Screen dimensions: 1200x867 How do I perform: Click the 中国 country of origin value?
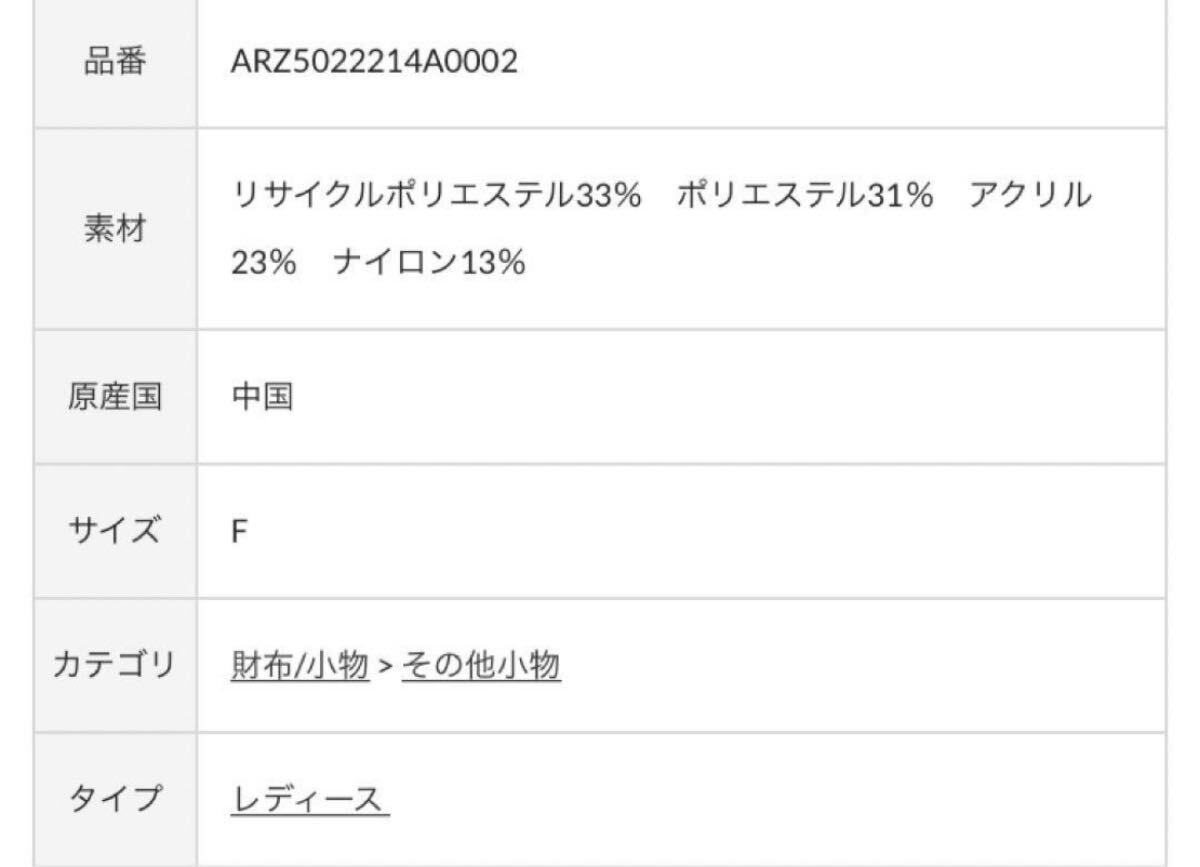click(x=262, y=397)
